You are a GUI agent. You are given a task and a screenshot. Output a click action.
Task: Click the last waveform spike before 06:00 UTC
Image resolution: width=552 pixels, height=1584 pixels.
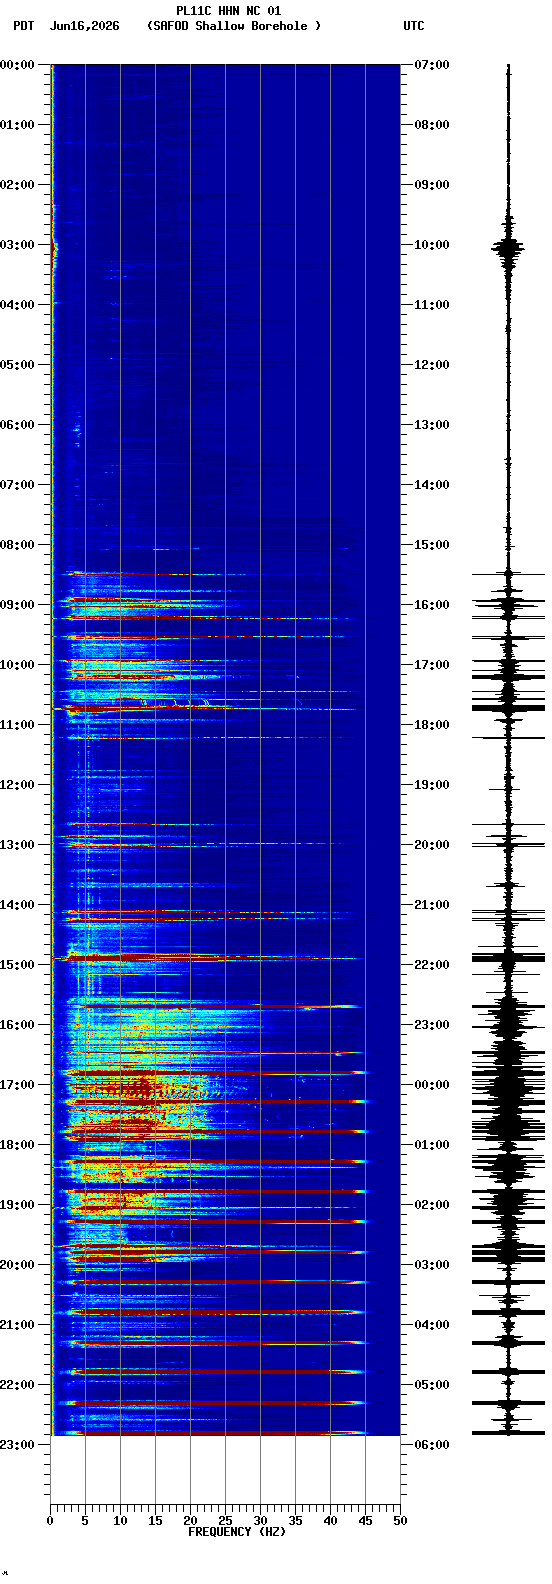pos(508,1433)
